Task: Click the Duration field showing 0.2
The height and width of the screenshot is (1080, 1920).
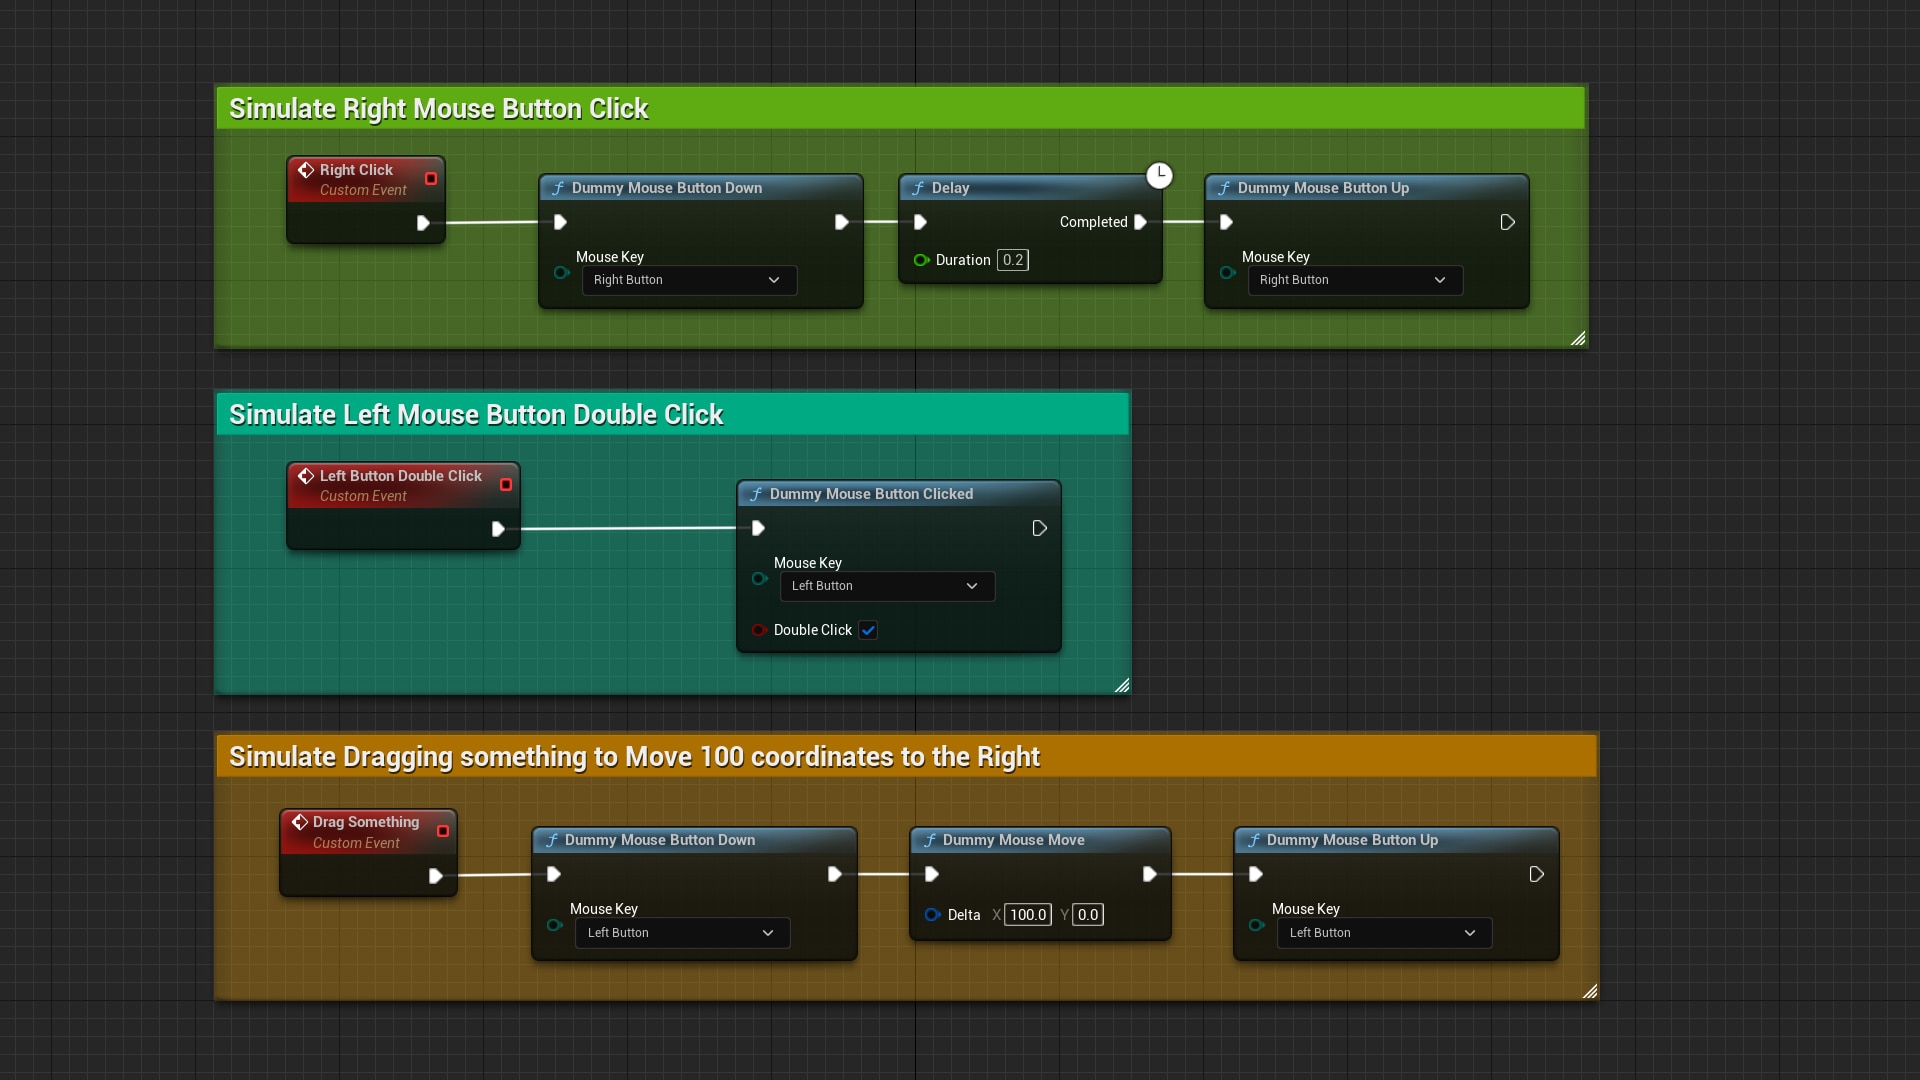Action: tap(1012, 260)
